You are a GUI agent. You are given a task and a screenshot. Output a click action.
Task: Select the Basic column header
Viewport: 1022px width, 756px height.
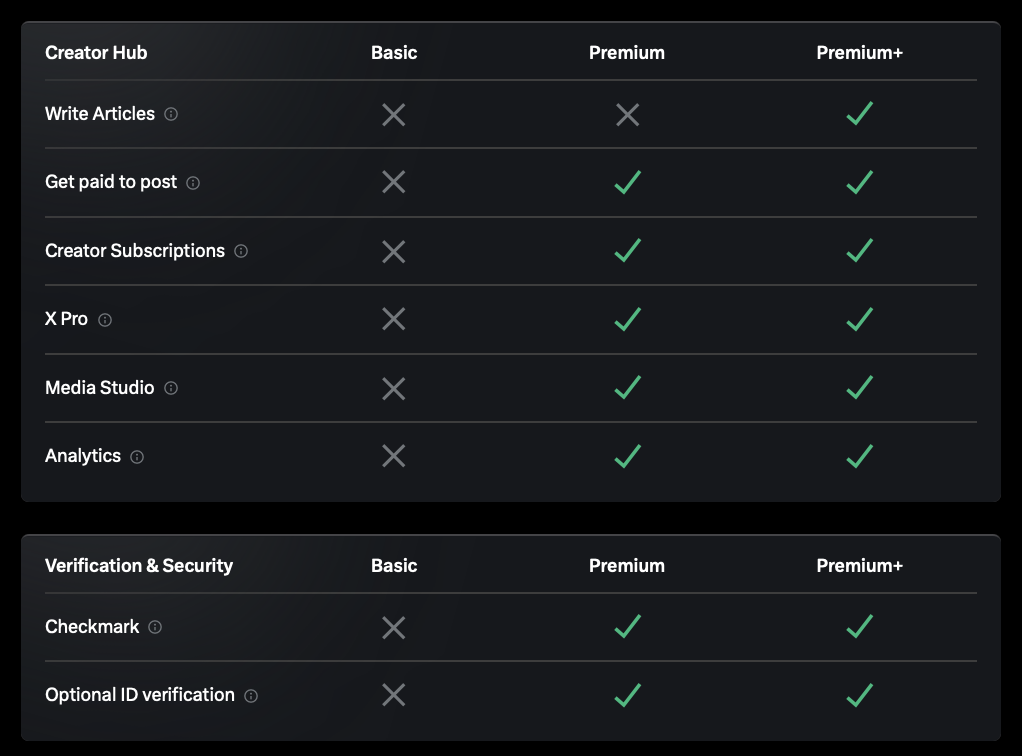[x=393, y=52]
